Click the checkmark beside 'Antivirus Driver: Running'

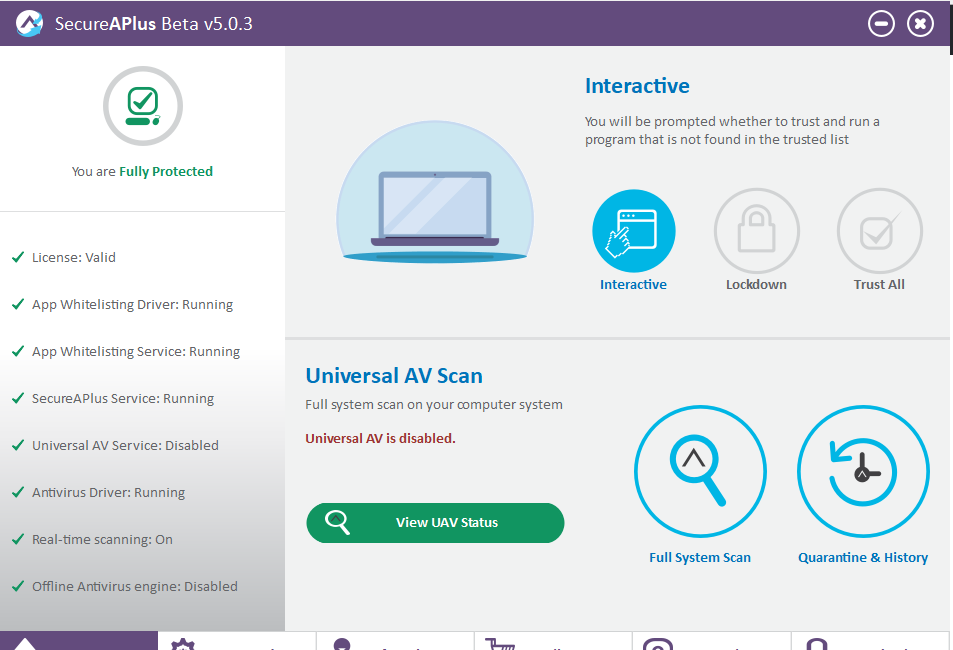tap(18, 492)
